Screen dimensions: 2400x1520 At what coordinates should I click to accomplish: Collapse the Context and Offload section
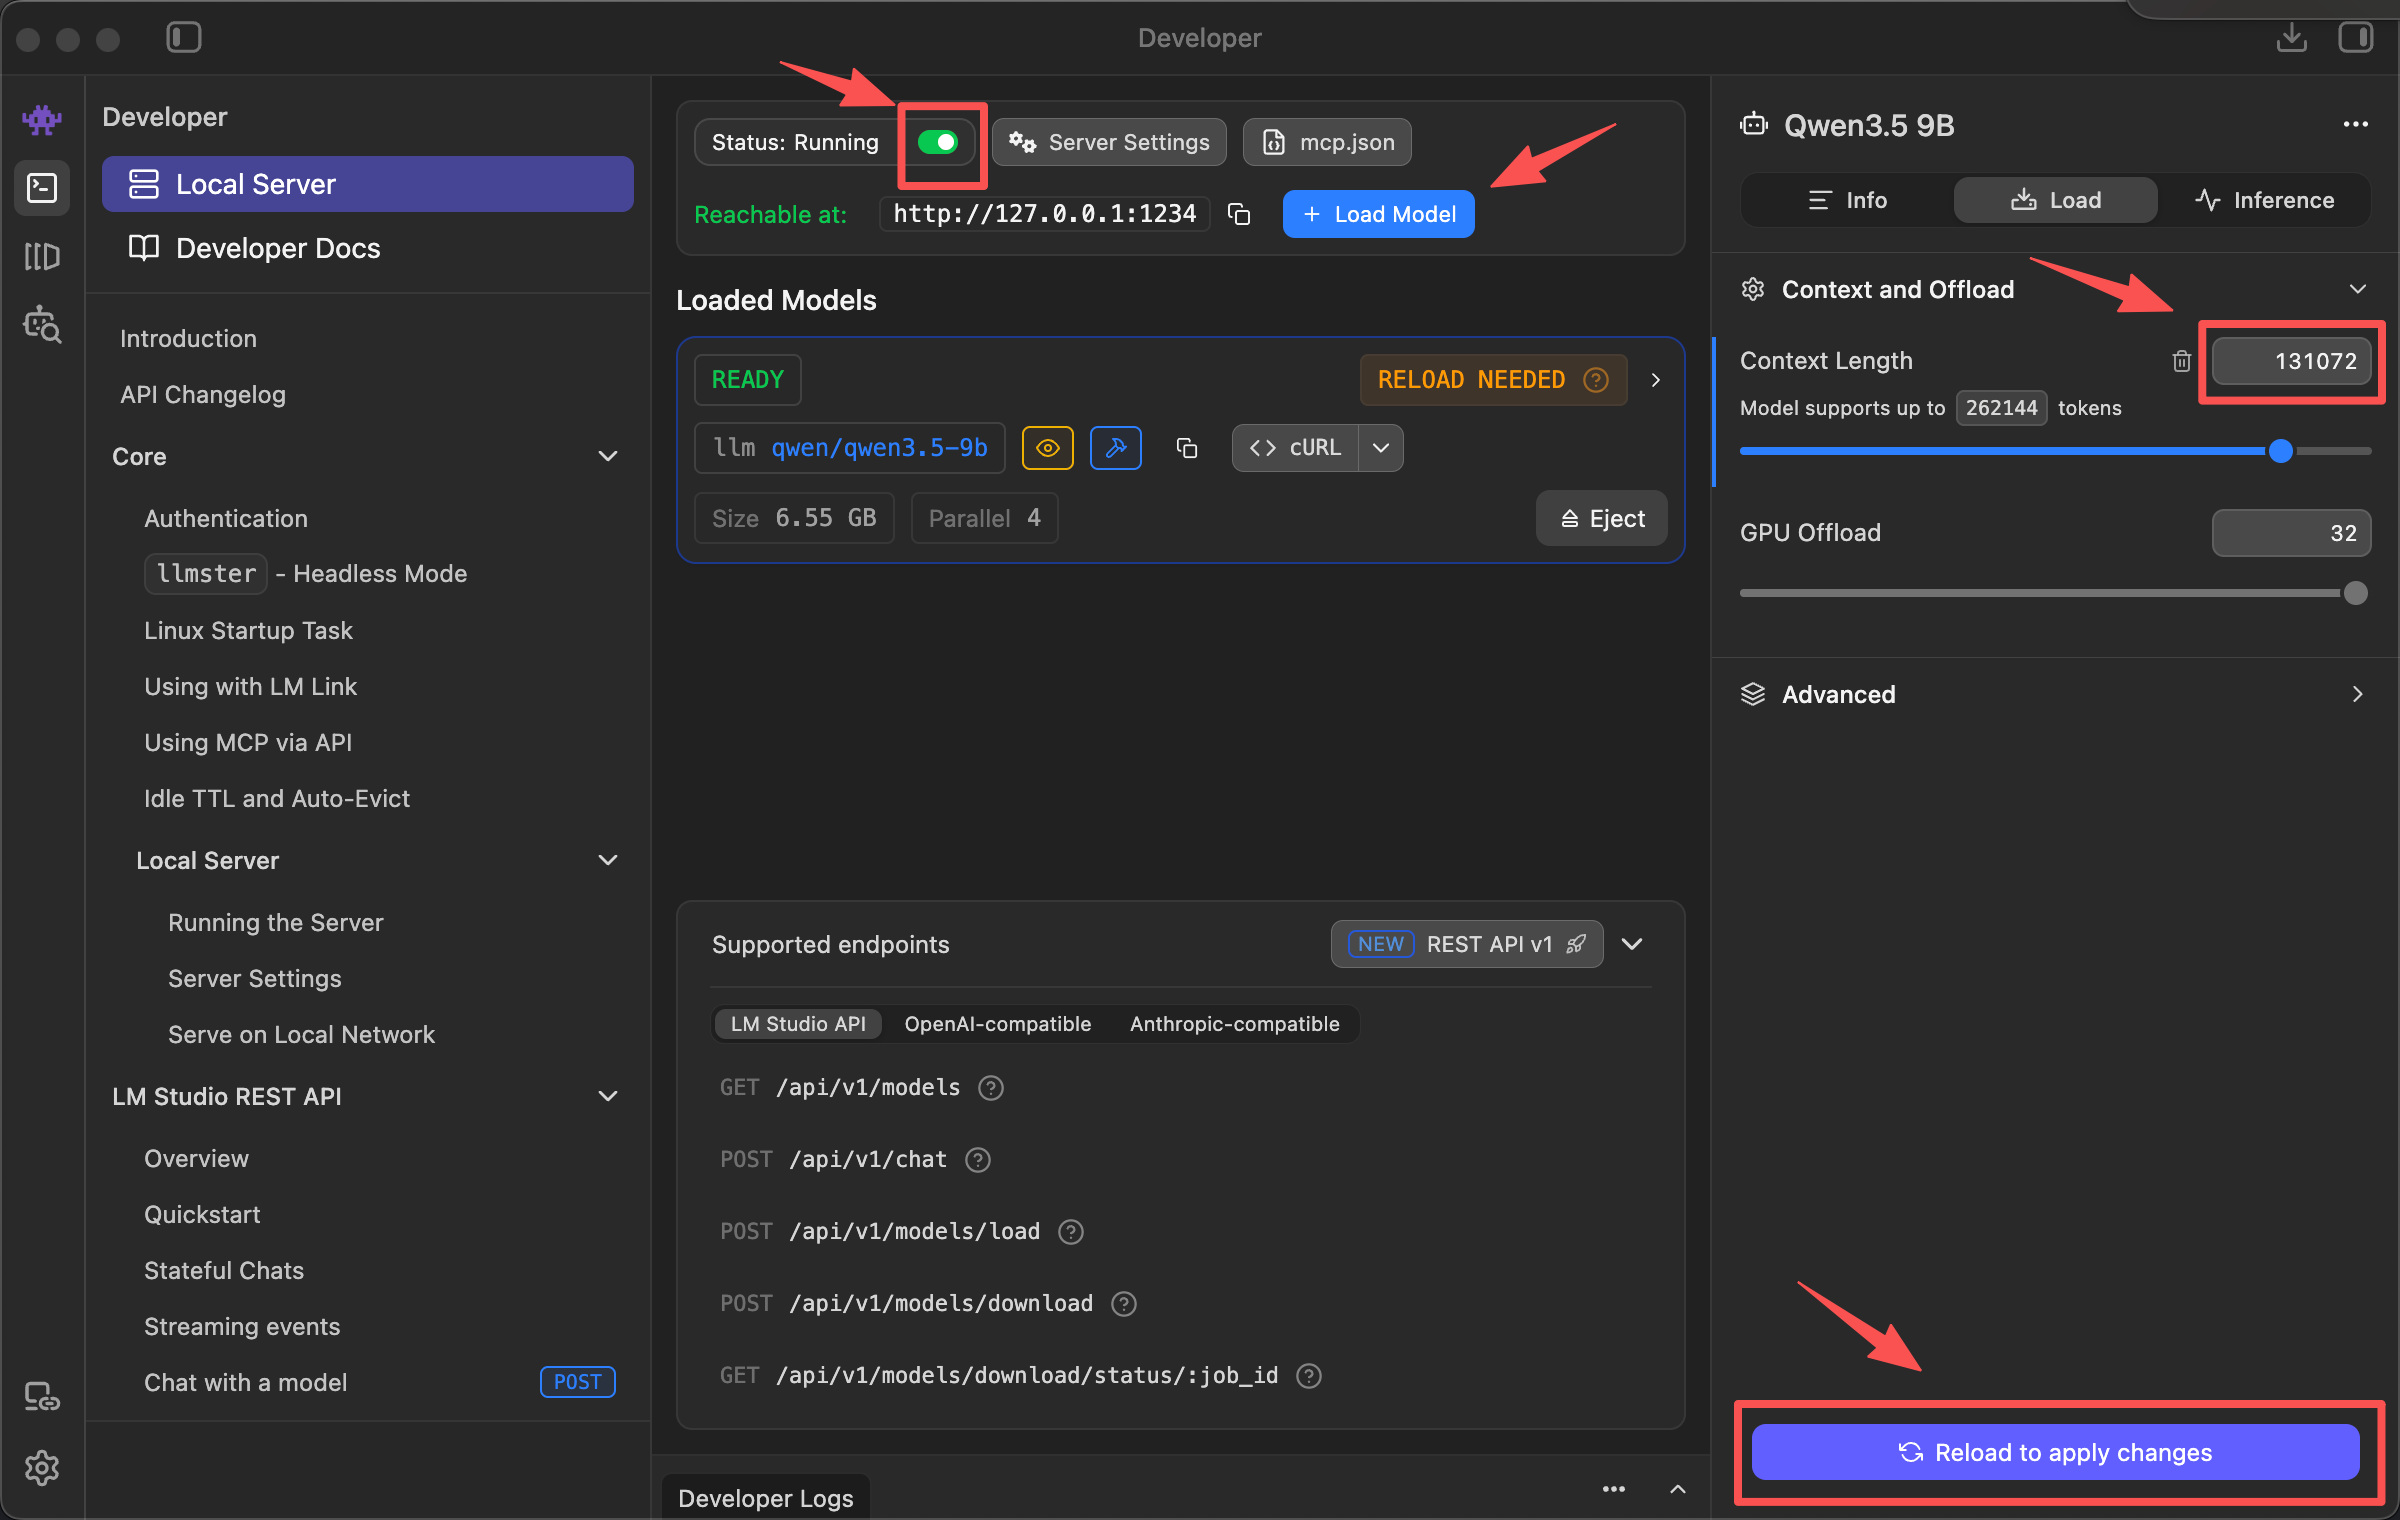pos(2357,289)
